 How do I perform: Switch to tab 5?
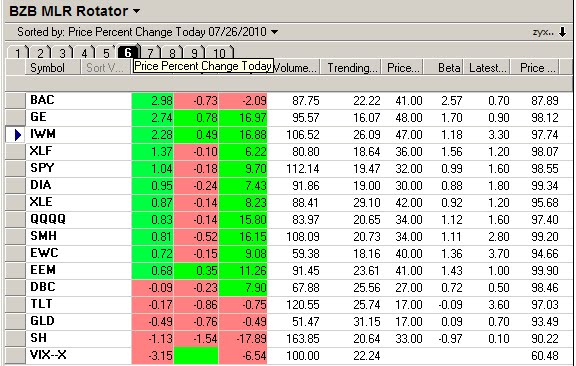[106, 53]
